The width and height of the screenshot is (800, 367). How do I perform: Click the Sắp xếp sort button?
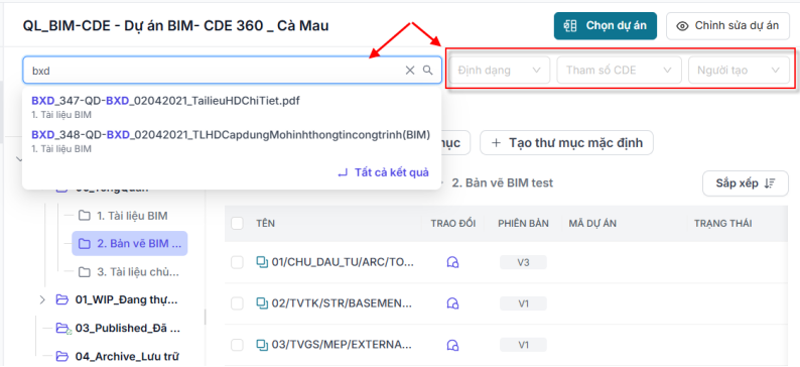point(745,184)
